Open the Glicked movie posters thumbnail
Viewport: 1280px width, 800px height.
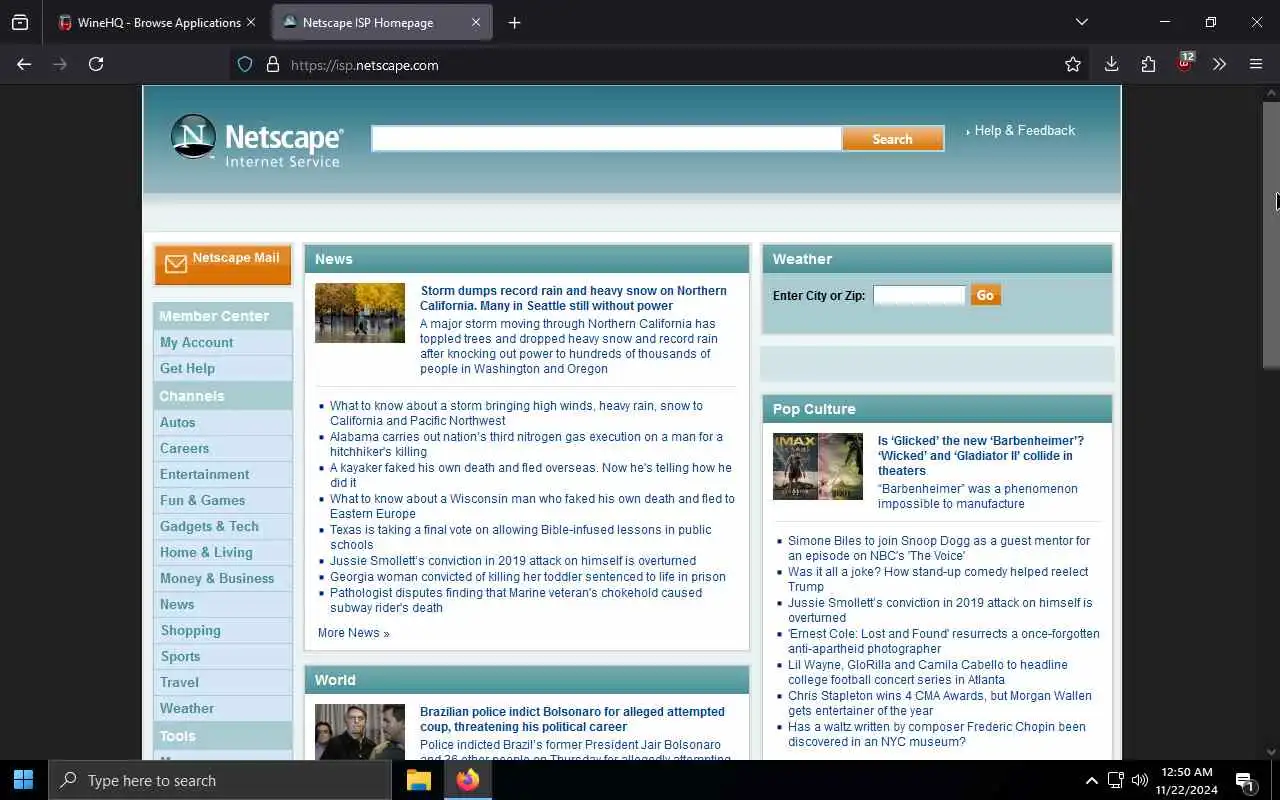(x=818, y=466)
